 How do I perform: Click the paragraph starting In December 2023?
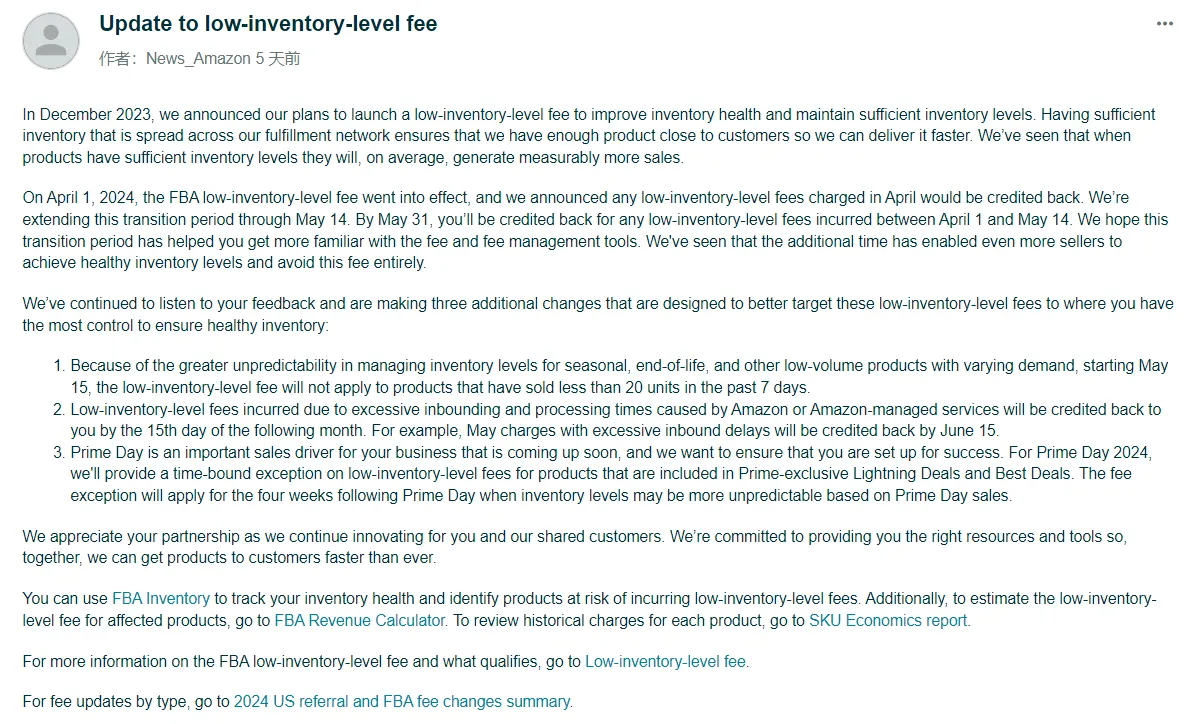588,136
